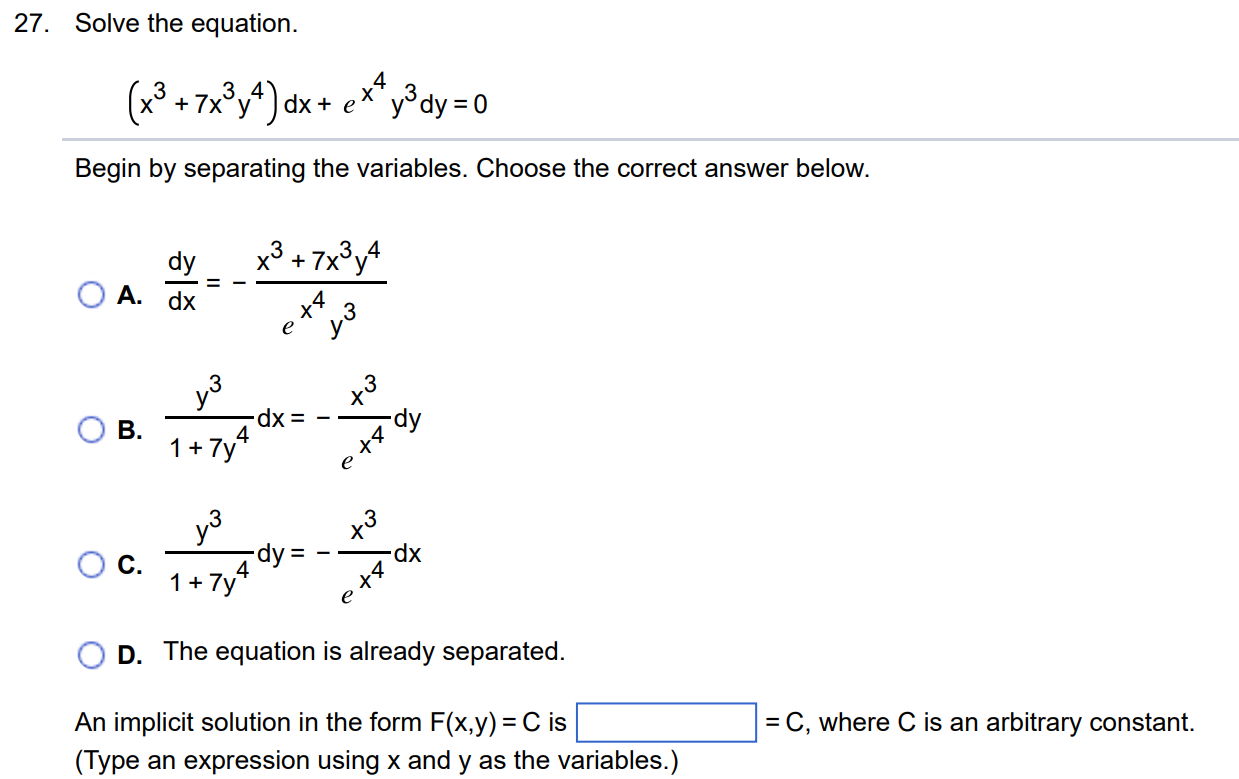Click the '= C' label beside the answer box
Viewport: 1239px width, 779px height.
[x=785, y=722]
